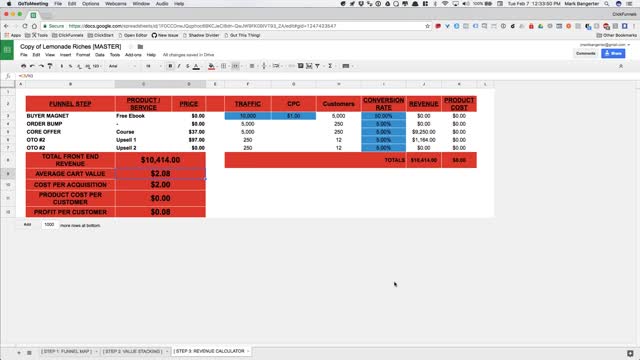This screenshot has width=640, height=360.
Task: Switch to the Step 2: Value Stacking tab
Action: pyautogui.click(x=133, y=351)
